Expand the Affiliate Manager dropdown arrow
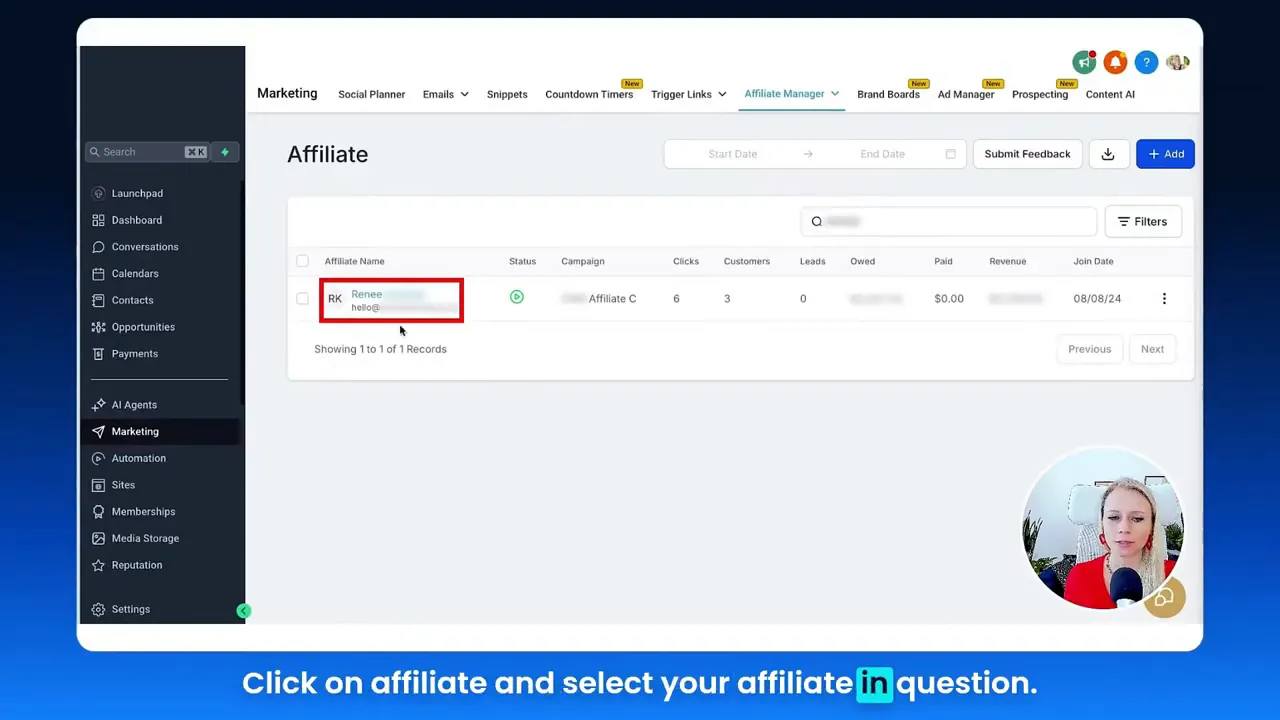Screen dimensions: 1280x720 coord(835,94)
